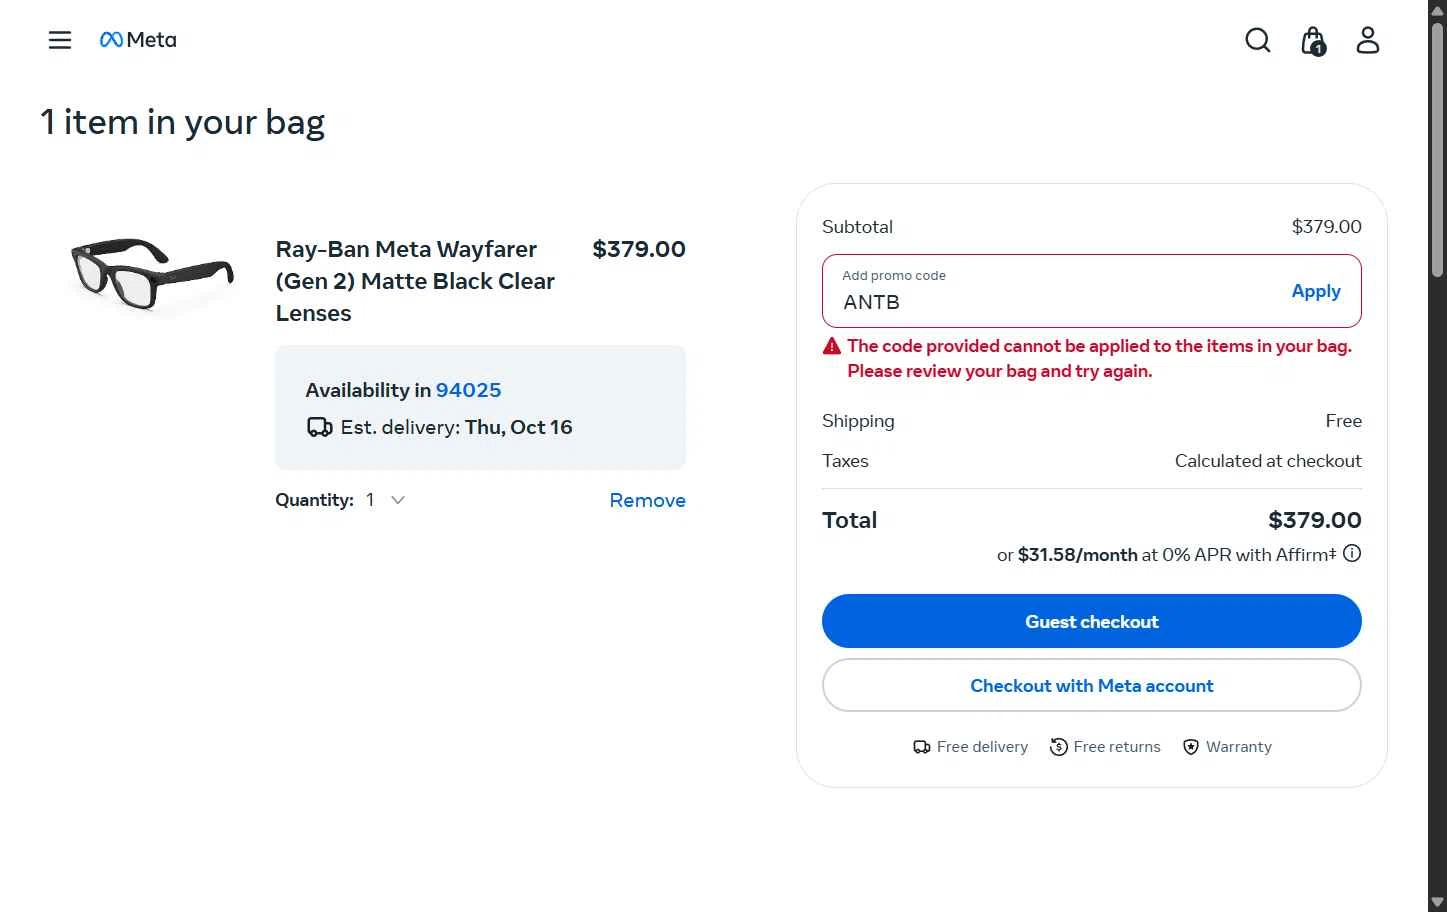Click the delivery truck icon beside Est. delivery
Image resolution: width=1447 pixels, height=912 pixels.
pyautogui.click(x=319, y=428)
